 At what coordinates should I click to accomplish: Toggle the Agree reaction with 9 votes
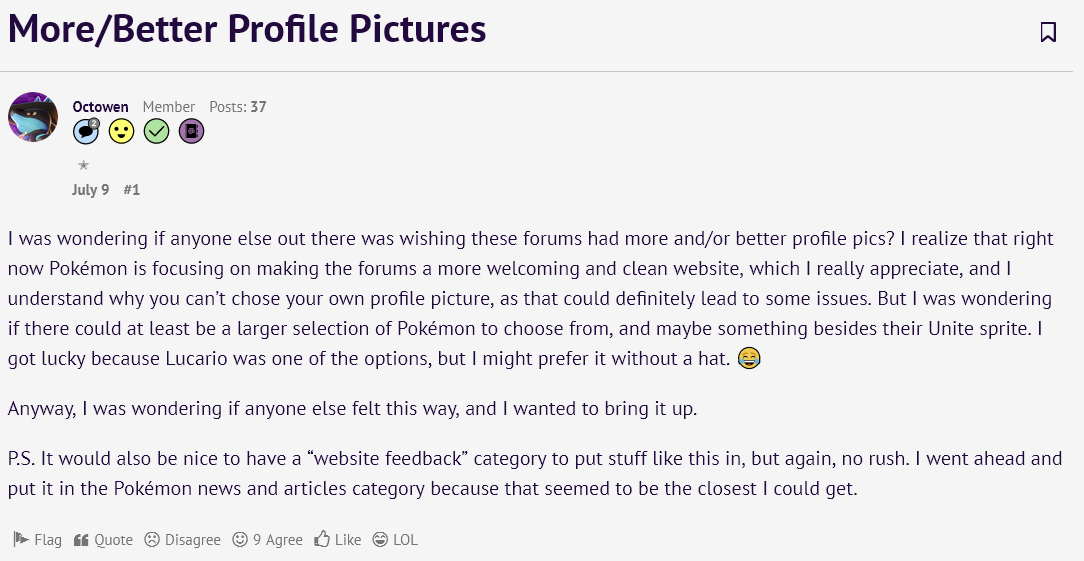267,540
